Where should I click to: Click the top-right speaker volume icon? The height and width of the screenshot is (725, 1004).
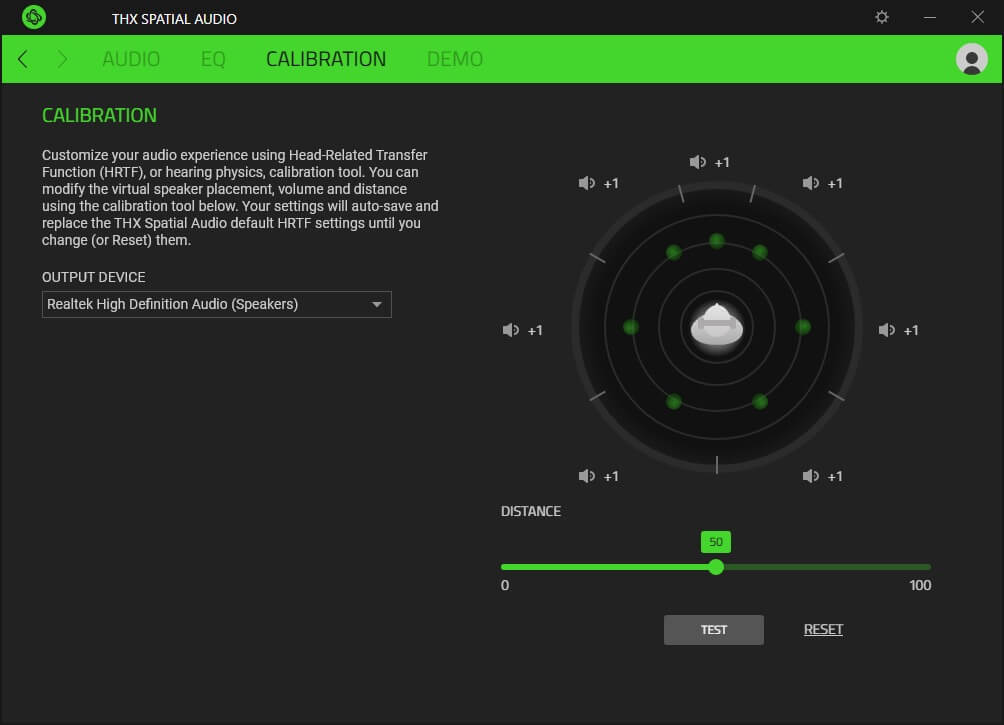811,183
